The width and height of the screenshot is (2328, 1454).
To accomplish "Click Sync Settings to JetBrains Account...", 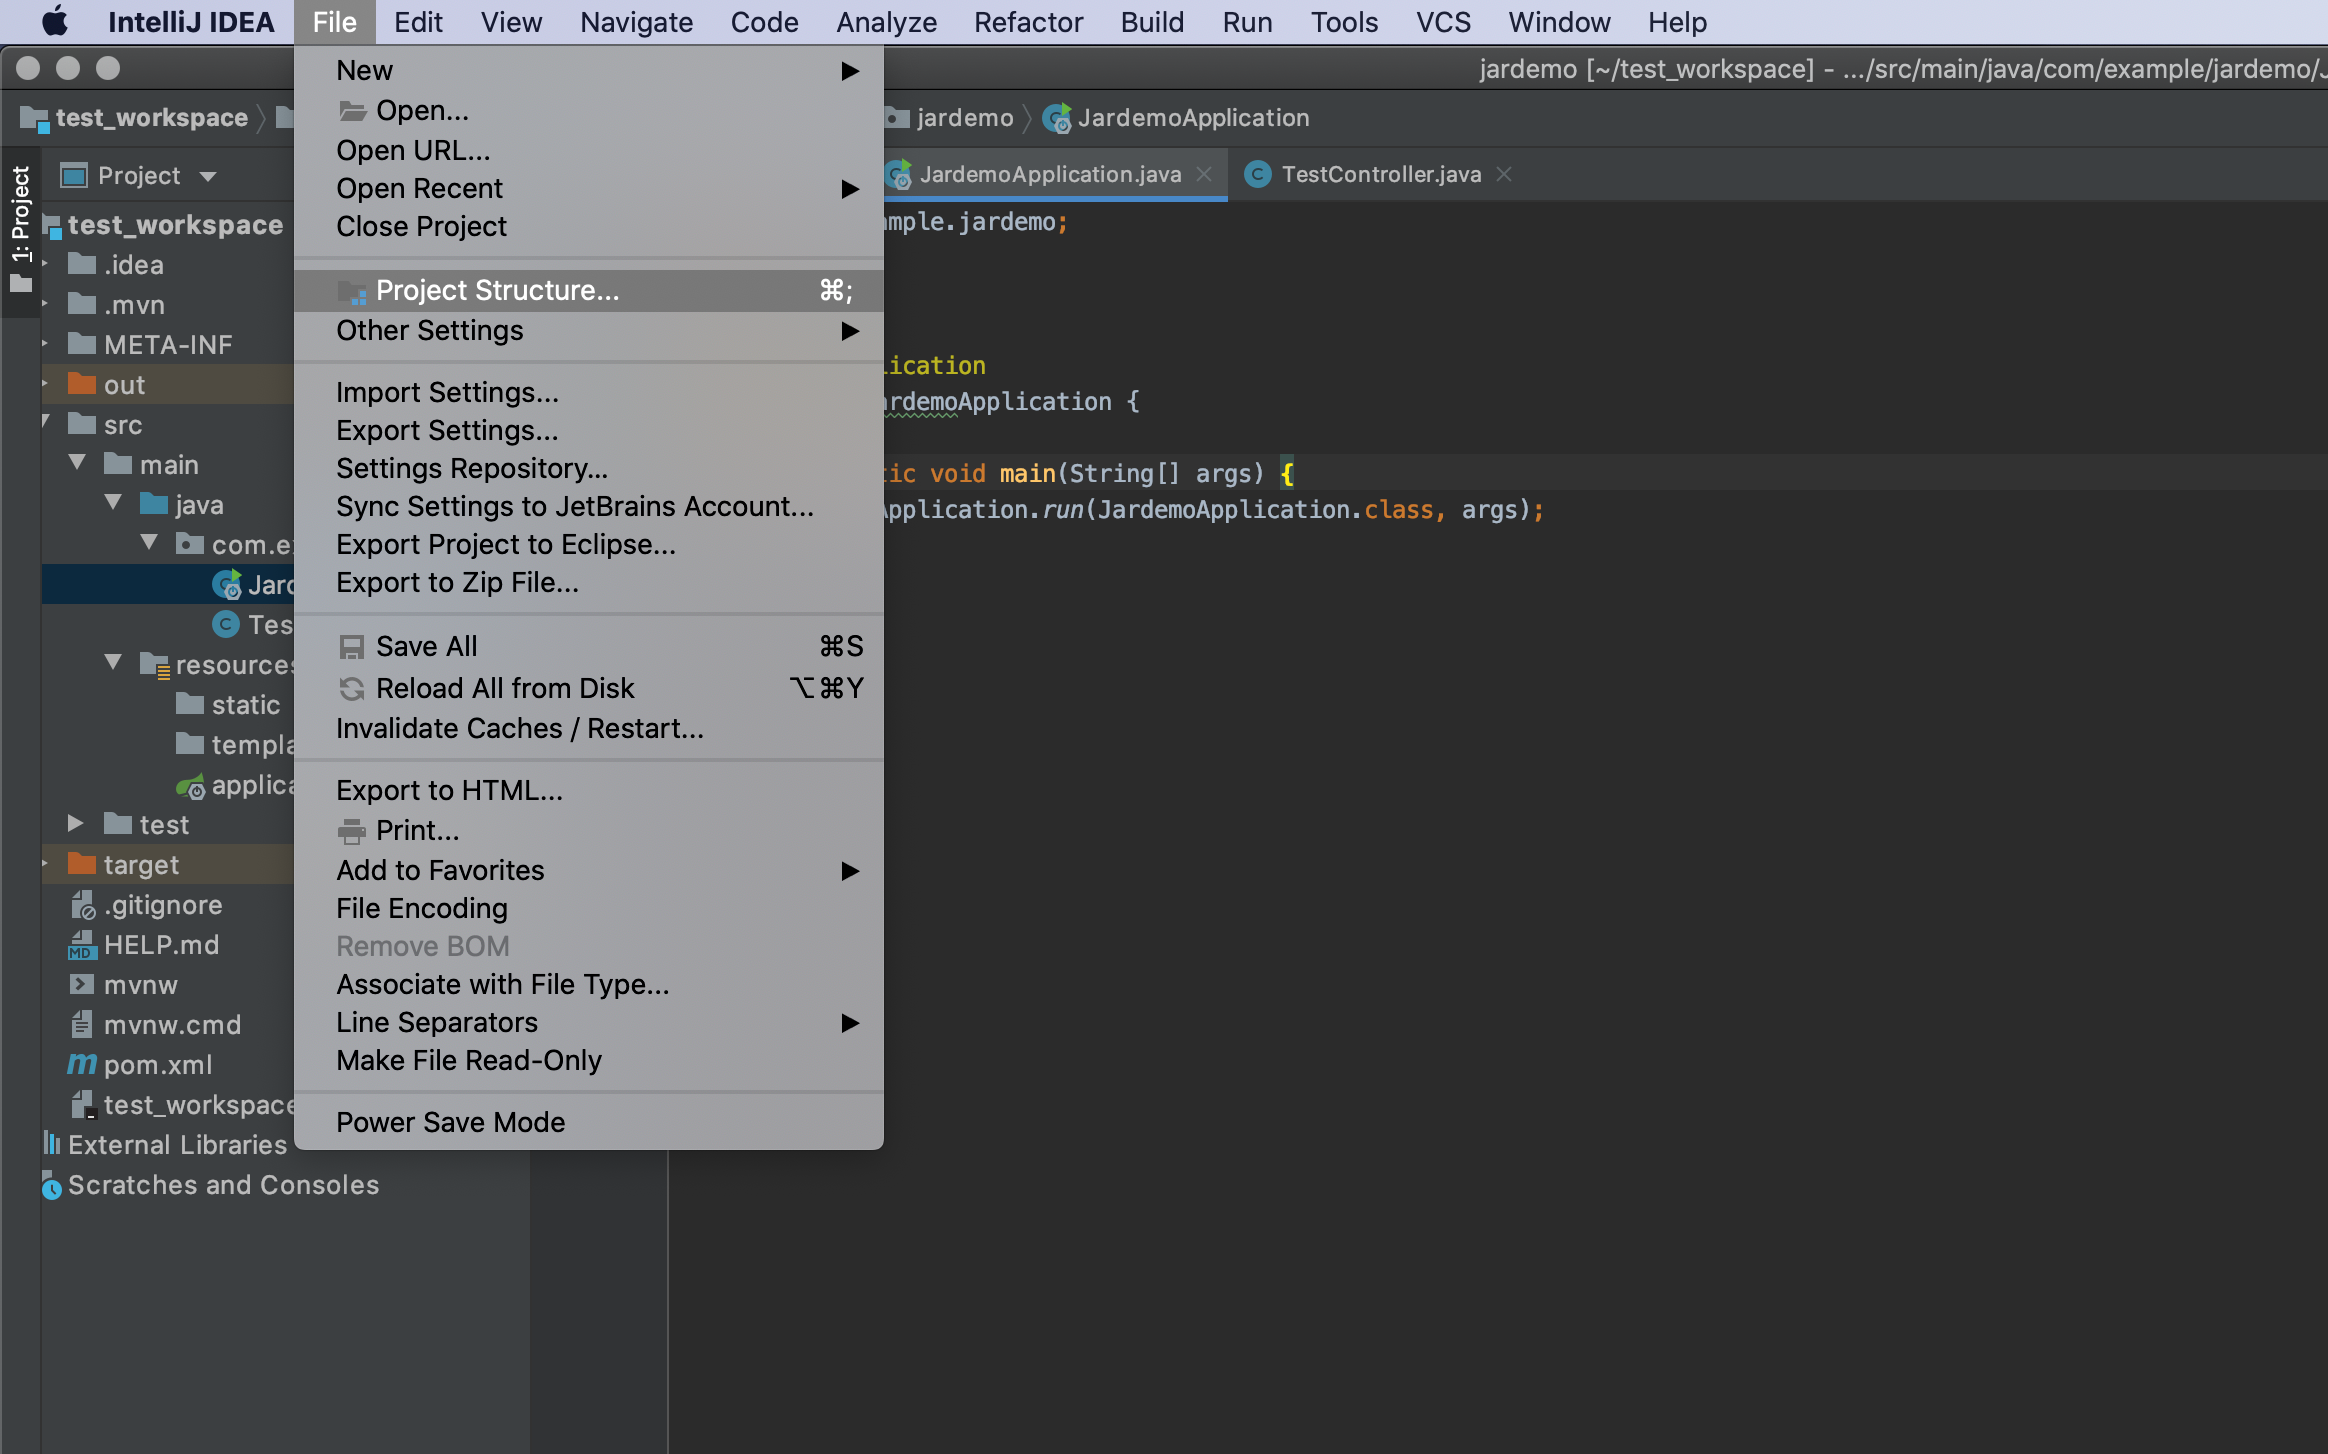I will point(589,507).
